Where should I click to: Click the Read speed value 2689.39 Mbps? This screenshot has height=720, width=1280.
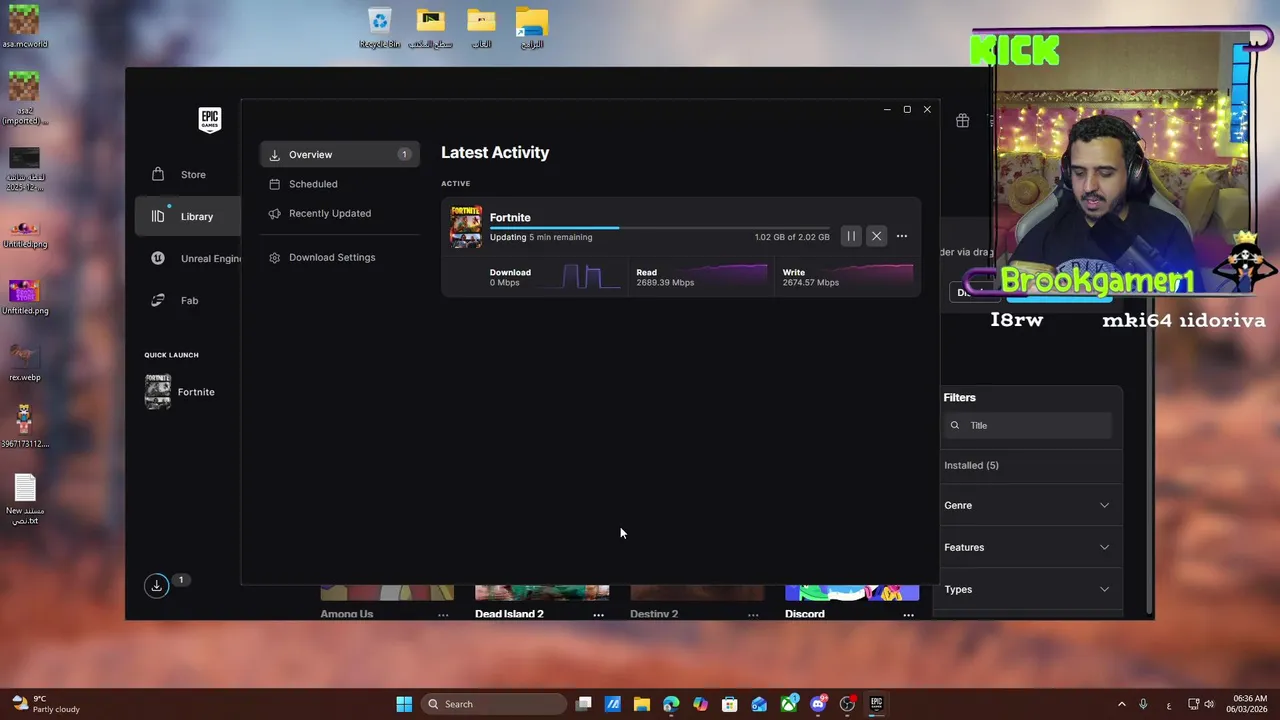click(665, 283)
